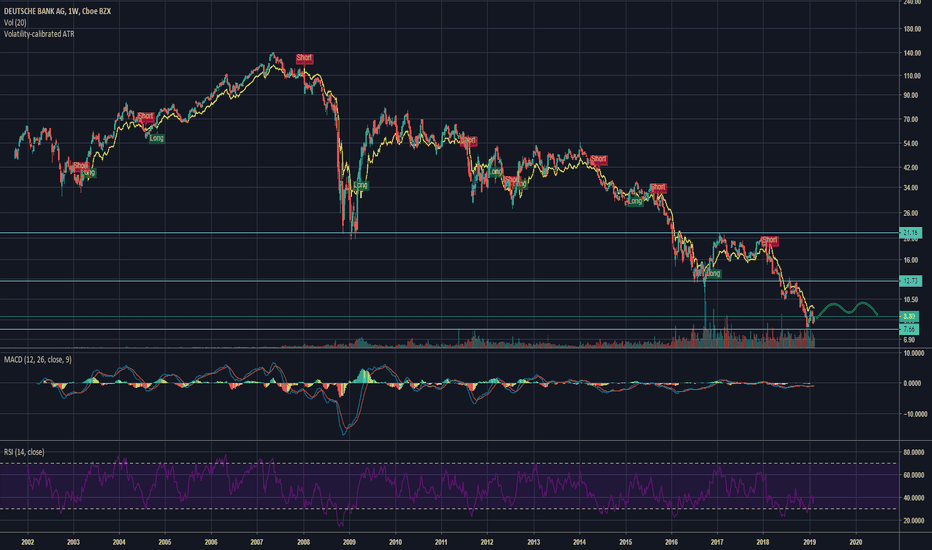
Task: Click the 2007 label on the time axis
Action: point(257,542)
